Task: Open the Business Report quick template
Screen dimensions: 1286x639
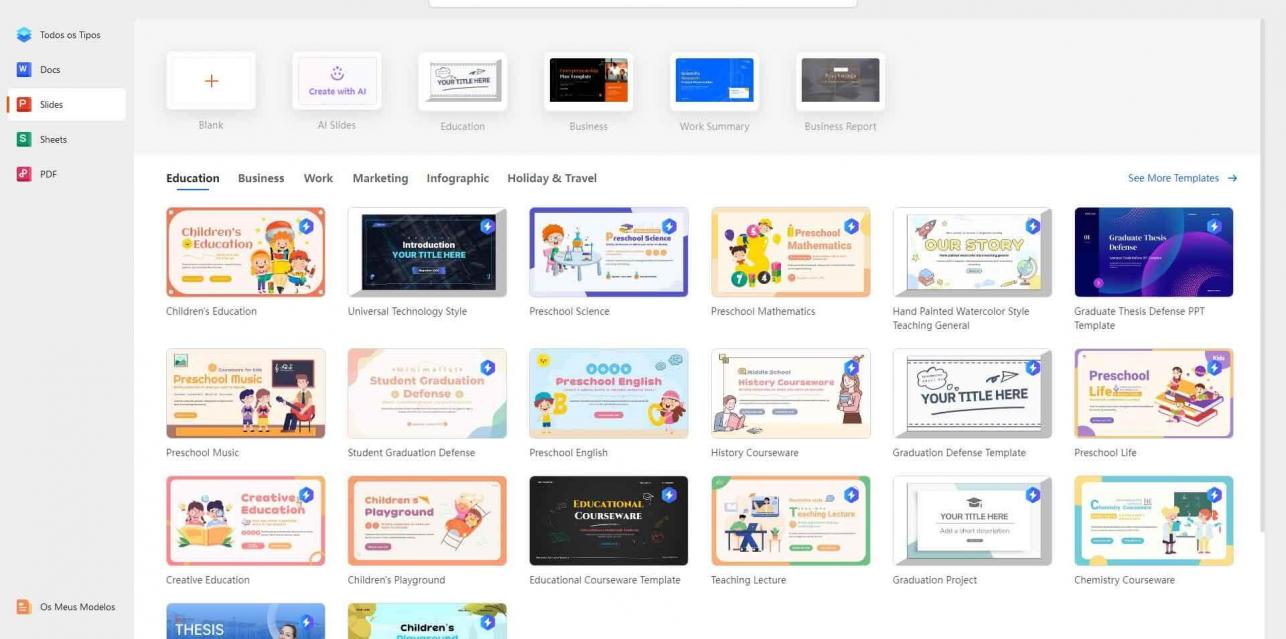Action: click(840, 81)
